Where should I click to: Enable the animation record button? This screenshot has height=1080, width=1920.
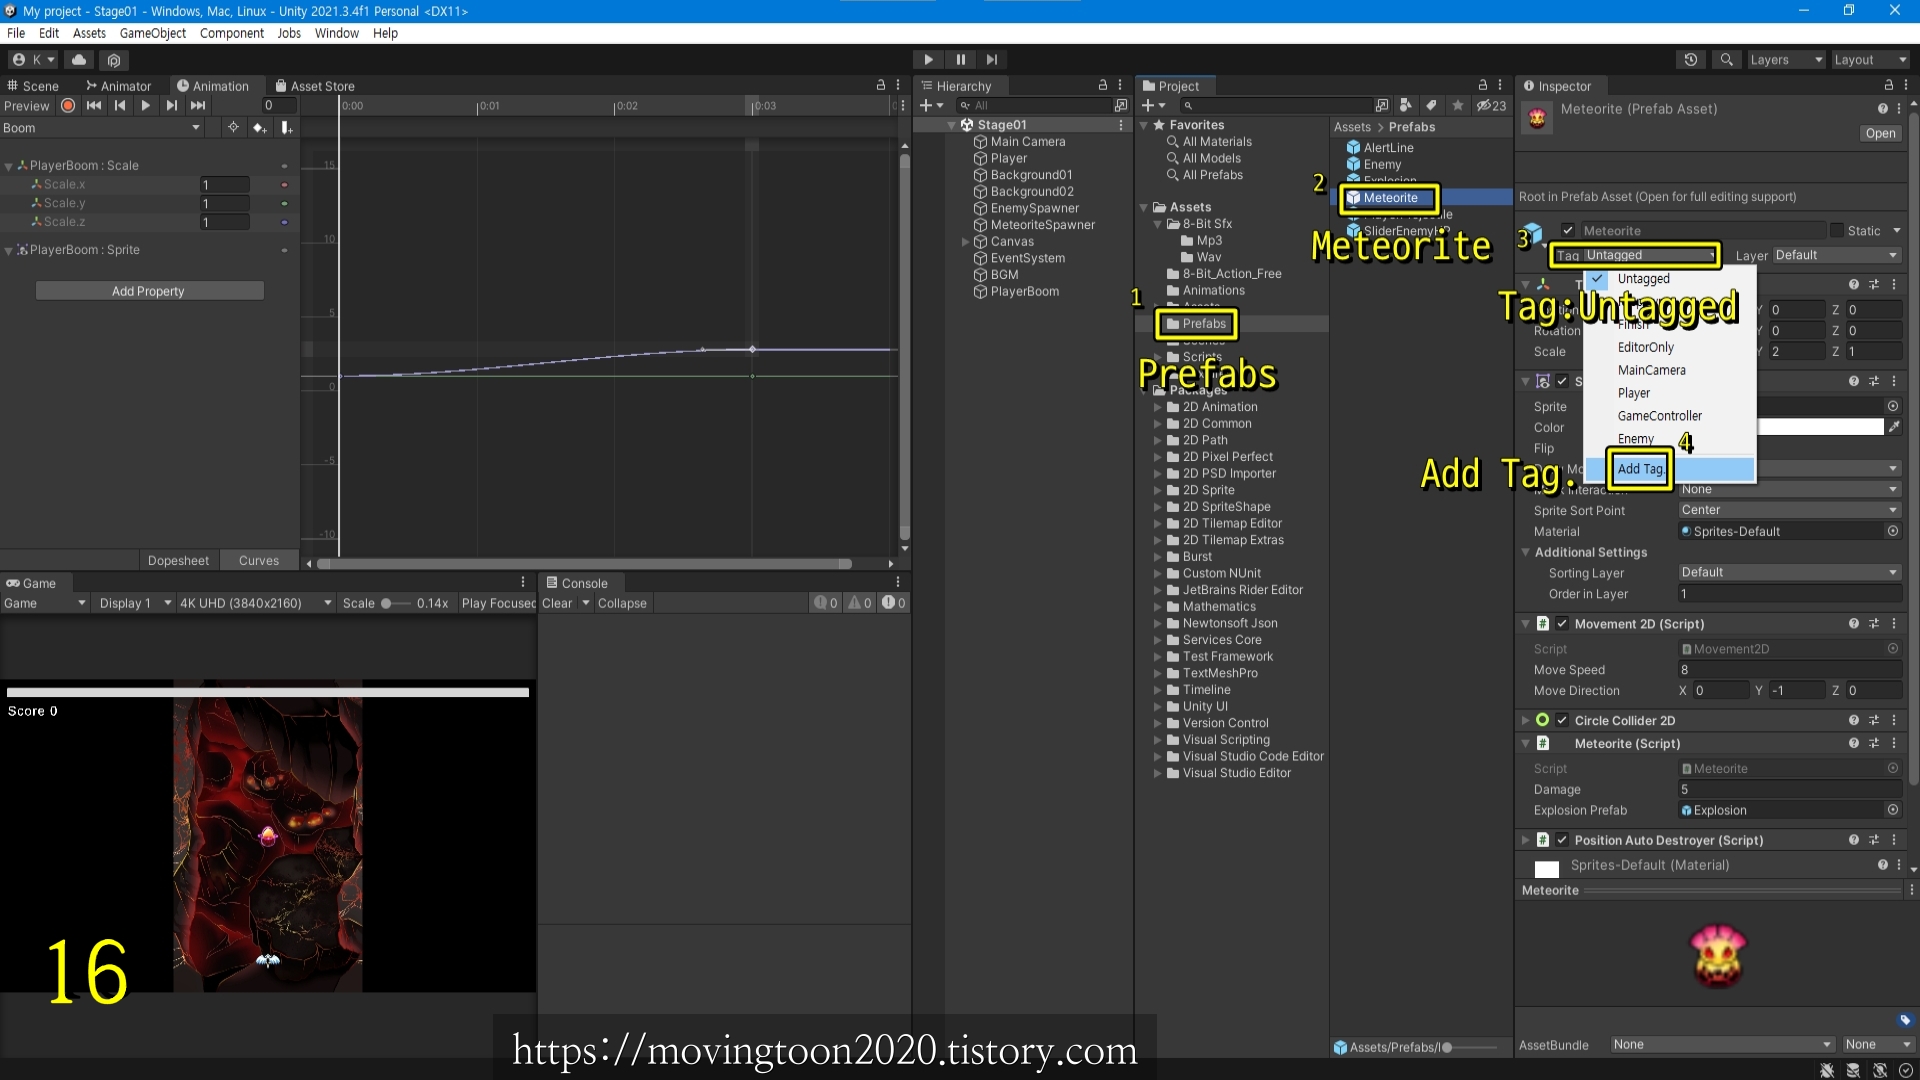68,106
